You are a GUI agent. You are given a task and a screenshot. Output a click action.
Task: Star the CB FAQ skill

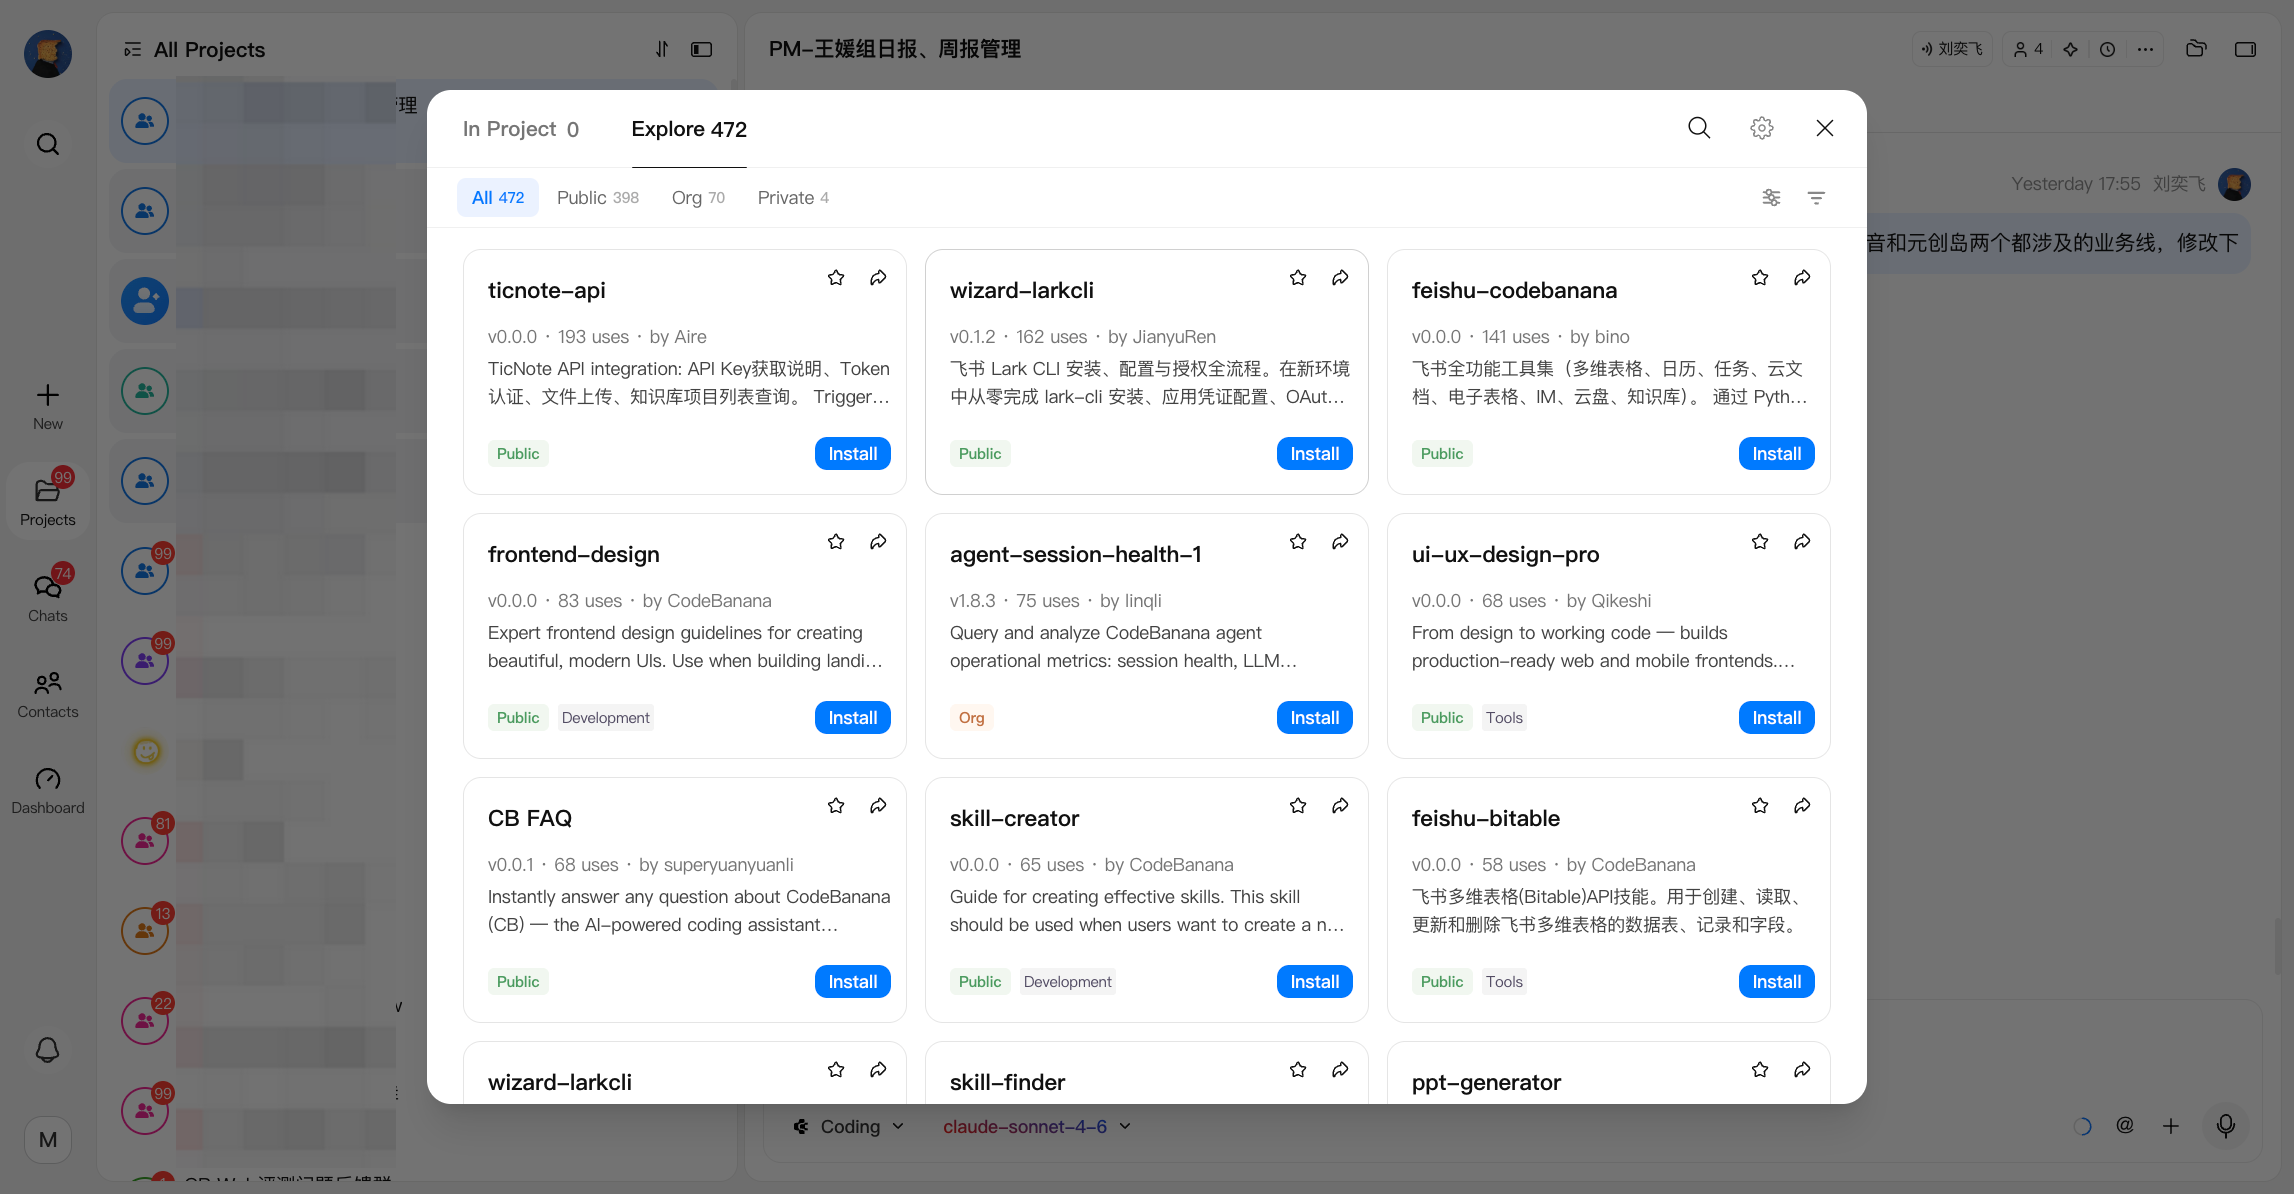(x=836, y=806)
